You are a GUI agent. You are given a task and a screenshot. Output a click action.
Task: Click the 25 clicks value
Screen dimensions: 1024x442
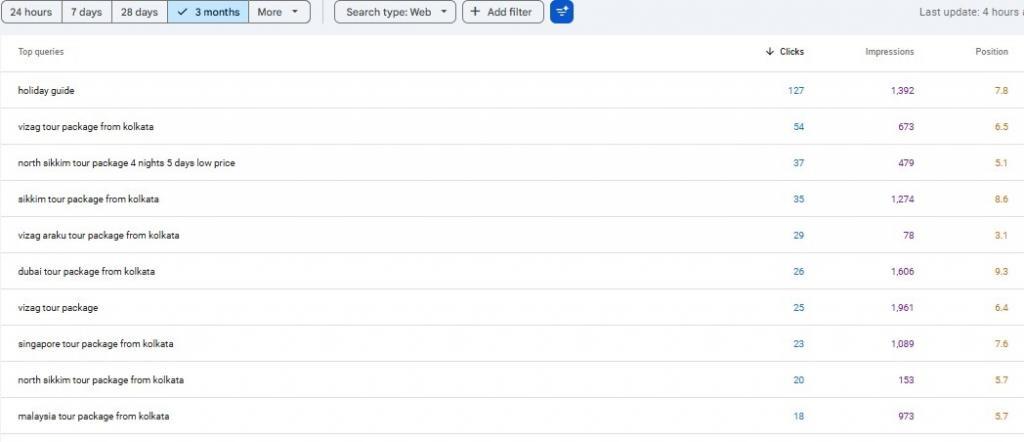pos(799,308)
